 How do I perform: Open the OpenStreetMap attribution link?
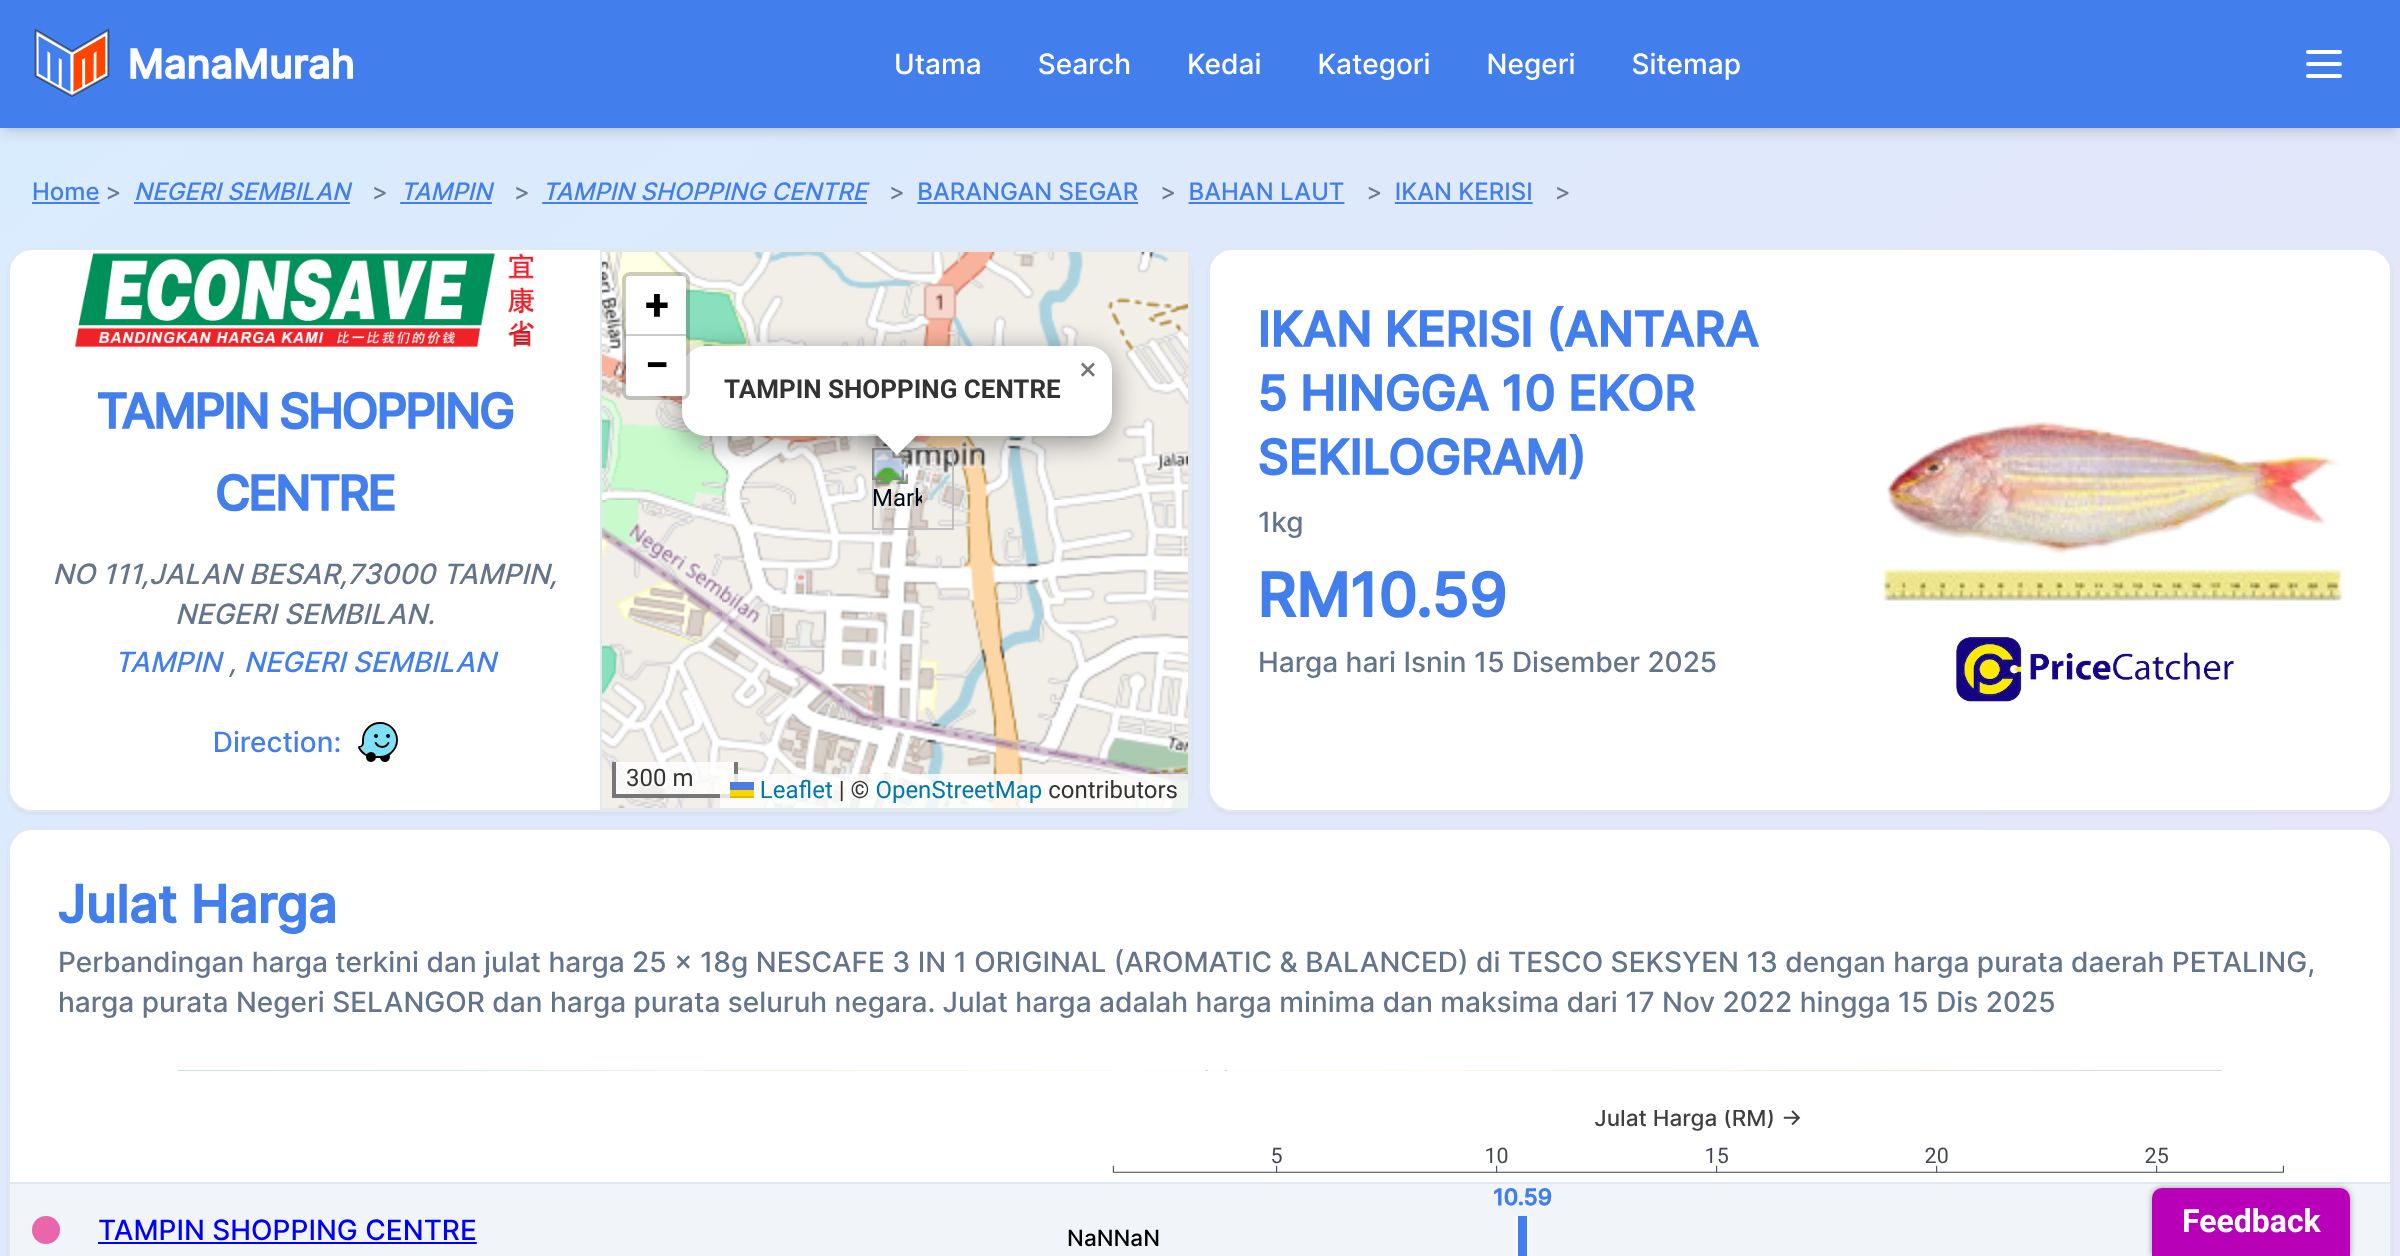tap(958, 790)
